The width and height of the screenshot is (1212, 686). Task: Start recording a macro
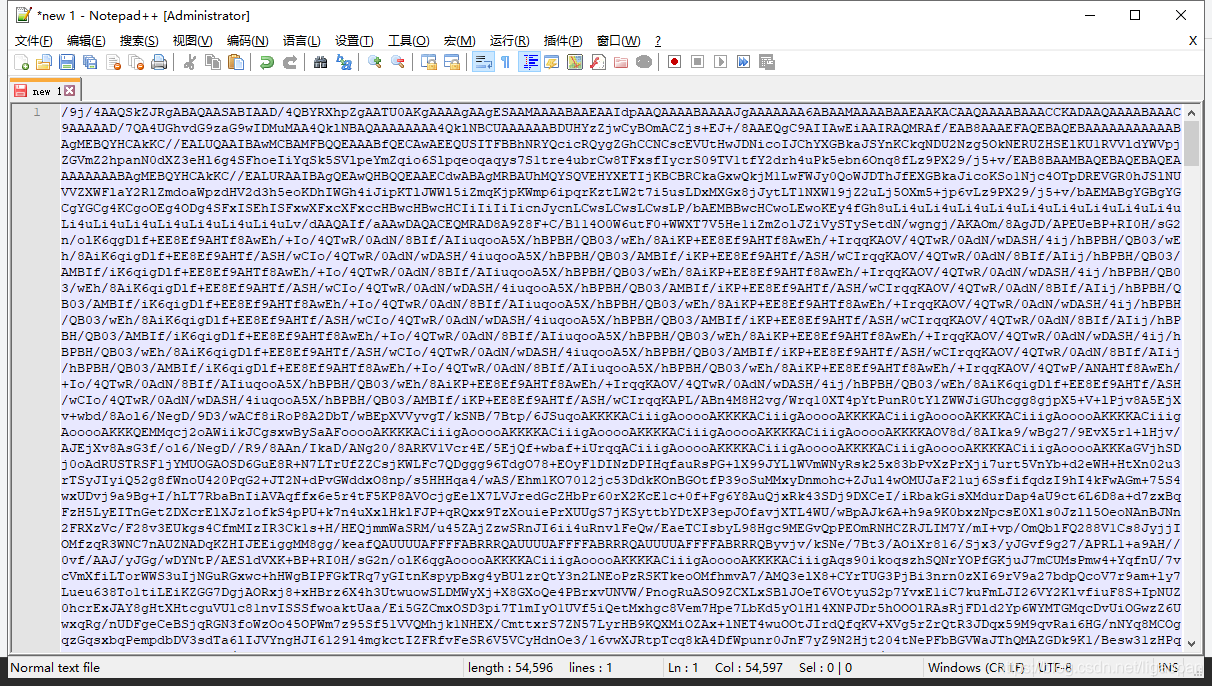674,62
